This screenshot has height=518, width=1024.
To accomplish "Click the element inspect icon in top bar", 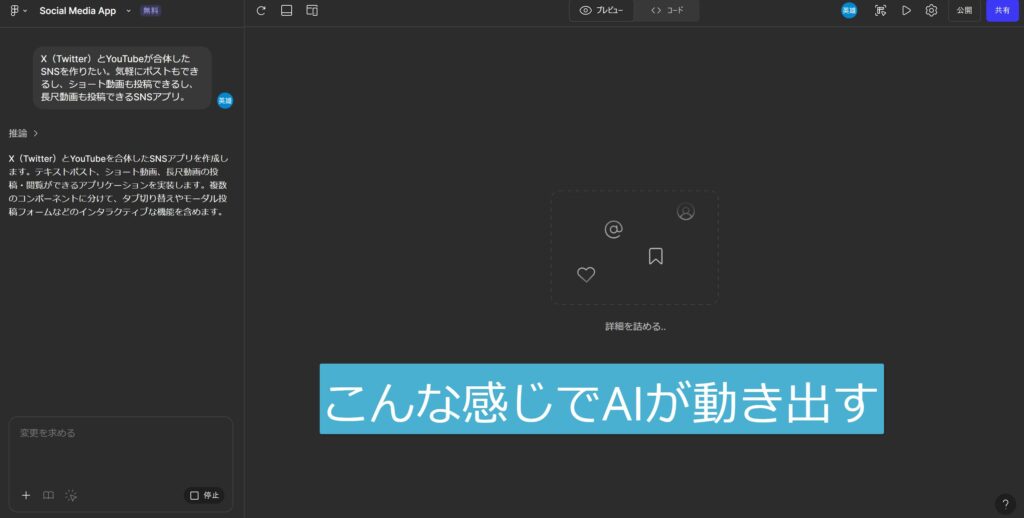I will click(x=880, y=11).
